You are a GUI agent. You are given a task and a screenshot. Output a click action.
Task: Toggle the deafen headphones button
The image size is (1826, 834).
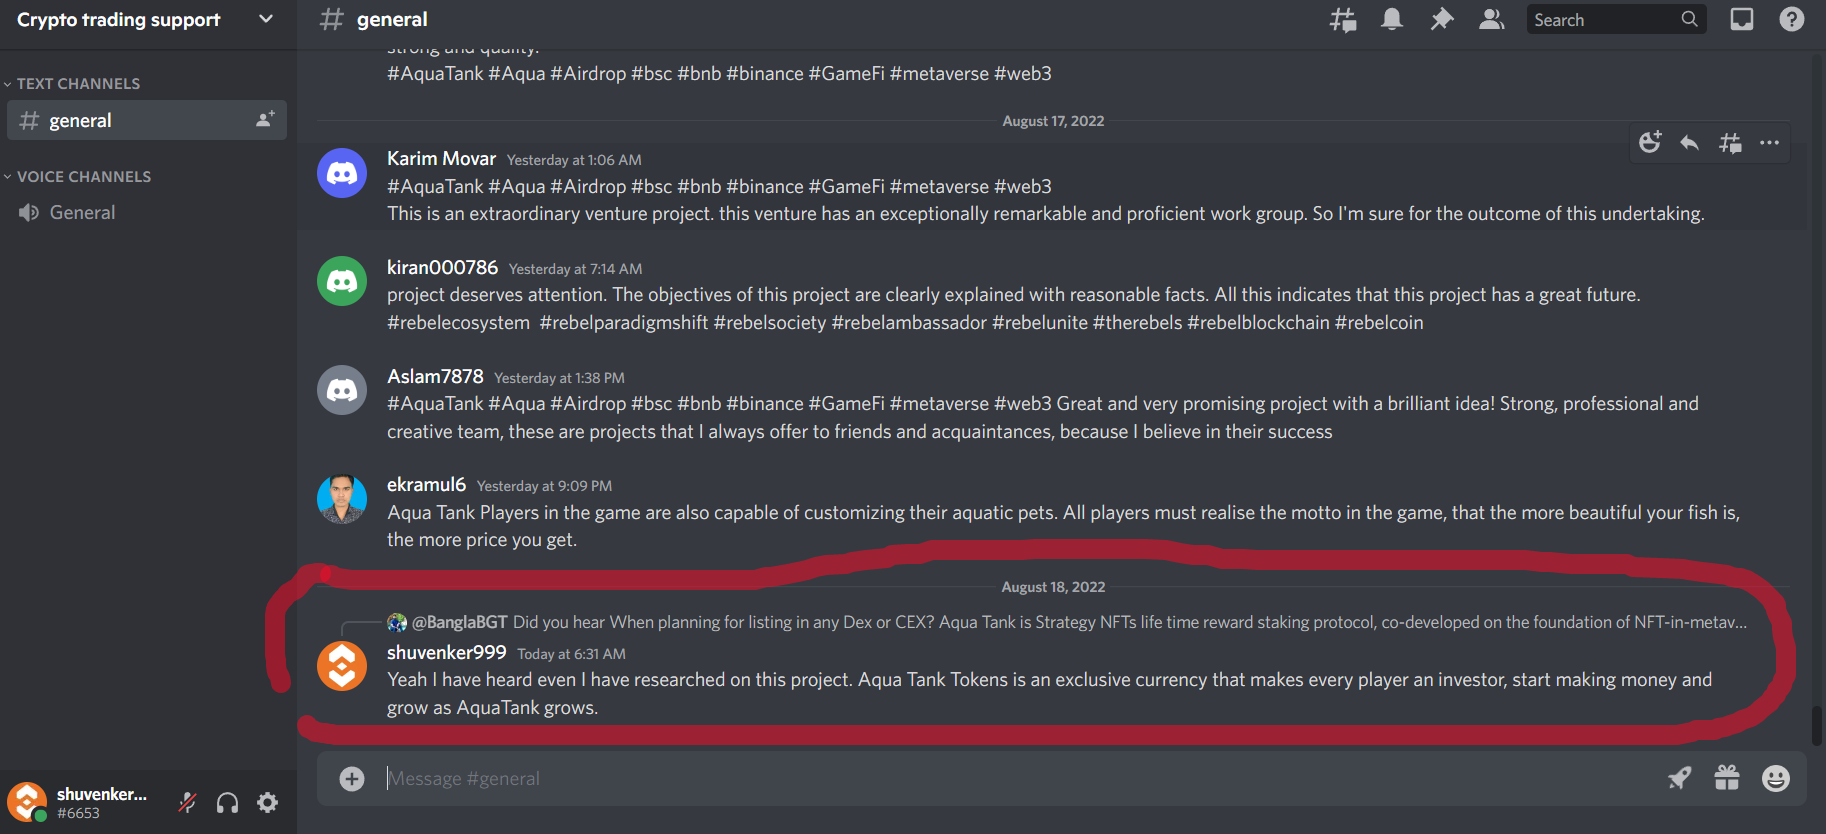pyautogui.click(x=227, y=802)
